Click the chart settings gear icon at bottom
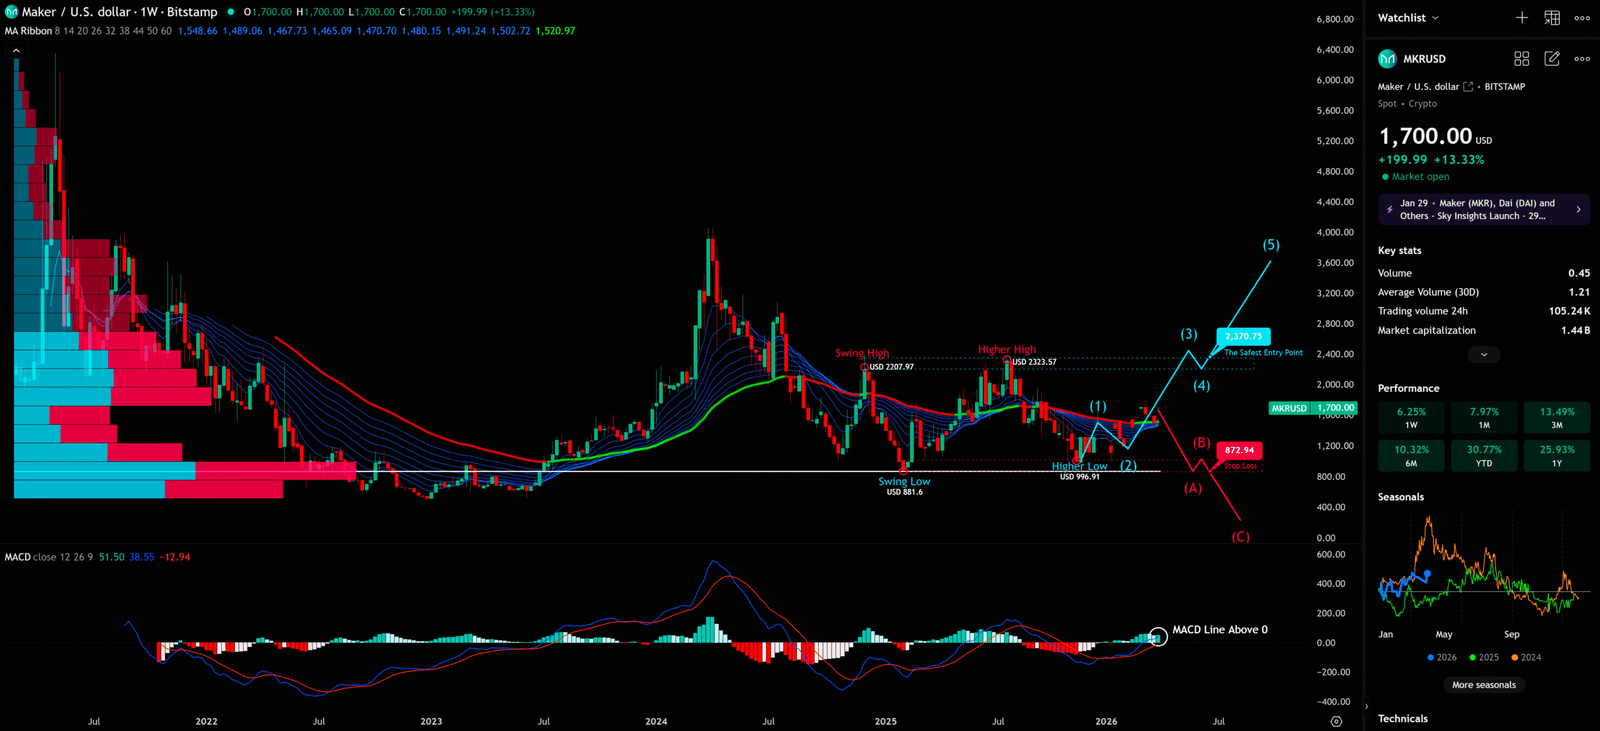The height and width of the screenshot is (731, 1600). [1336, 721]
